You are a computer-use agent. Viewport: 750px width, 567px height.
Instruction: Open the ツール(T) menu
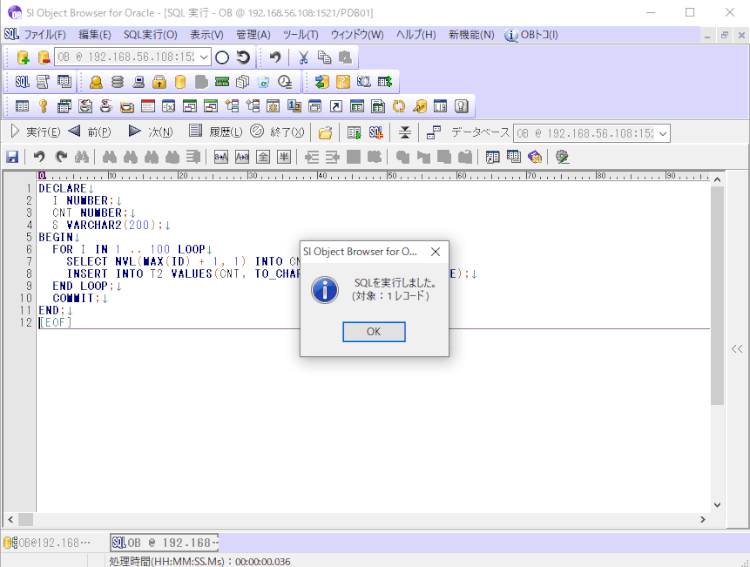[300, 35]
